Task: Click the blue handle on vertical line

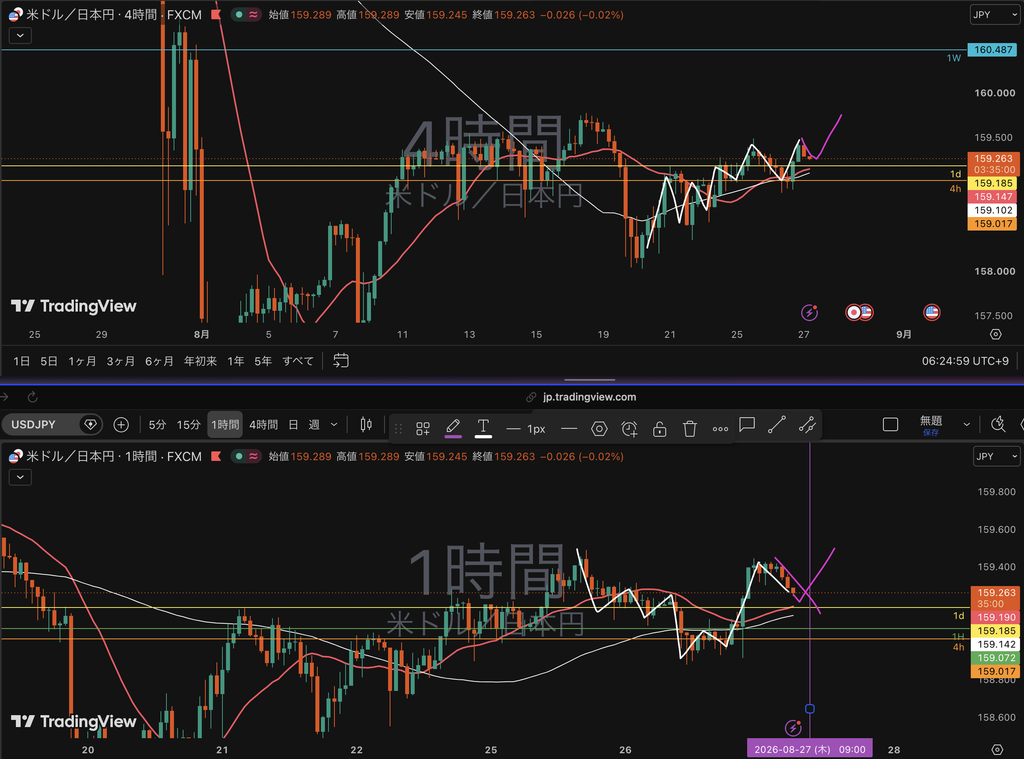Action: click(810, 709)
